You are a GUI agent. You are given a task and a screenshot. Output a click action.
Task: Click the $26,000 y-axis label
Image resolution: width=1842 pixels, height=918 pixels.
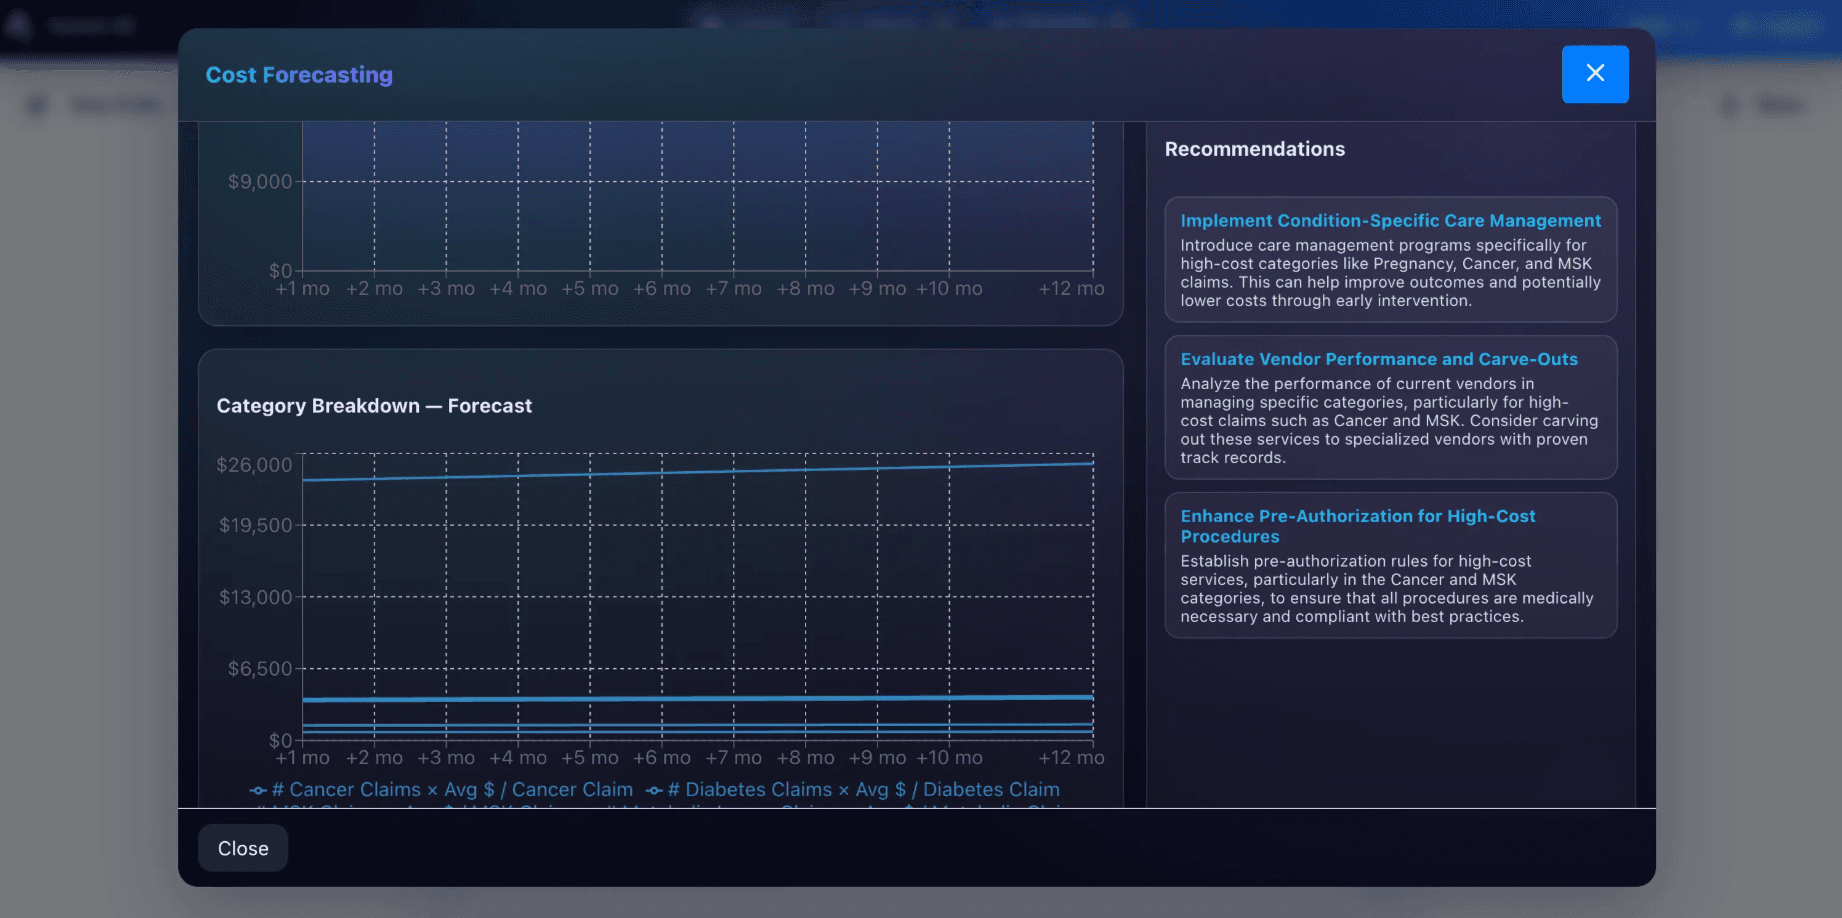coord(254,465)
